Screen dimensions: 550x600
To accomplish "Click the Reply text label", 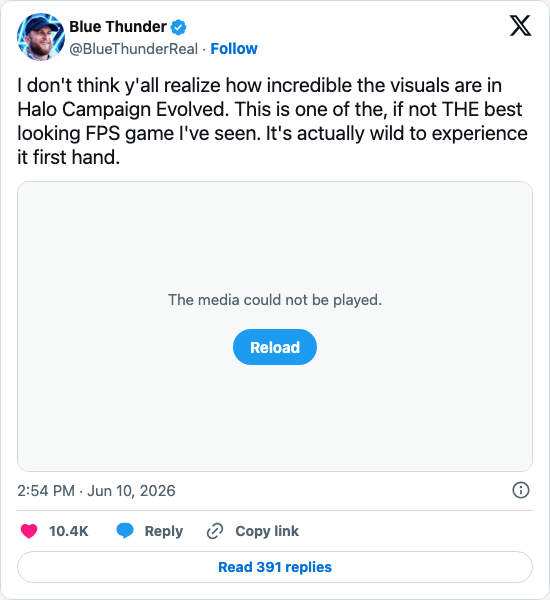I will (x=164, y=531).
